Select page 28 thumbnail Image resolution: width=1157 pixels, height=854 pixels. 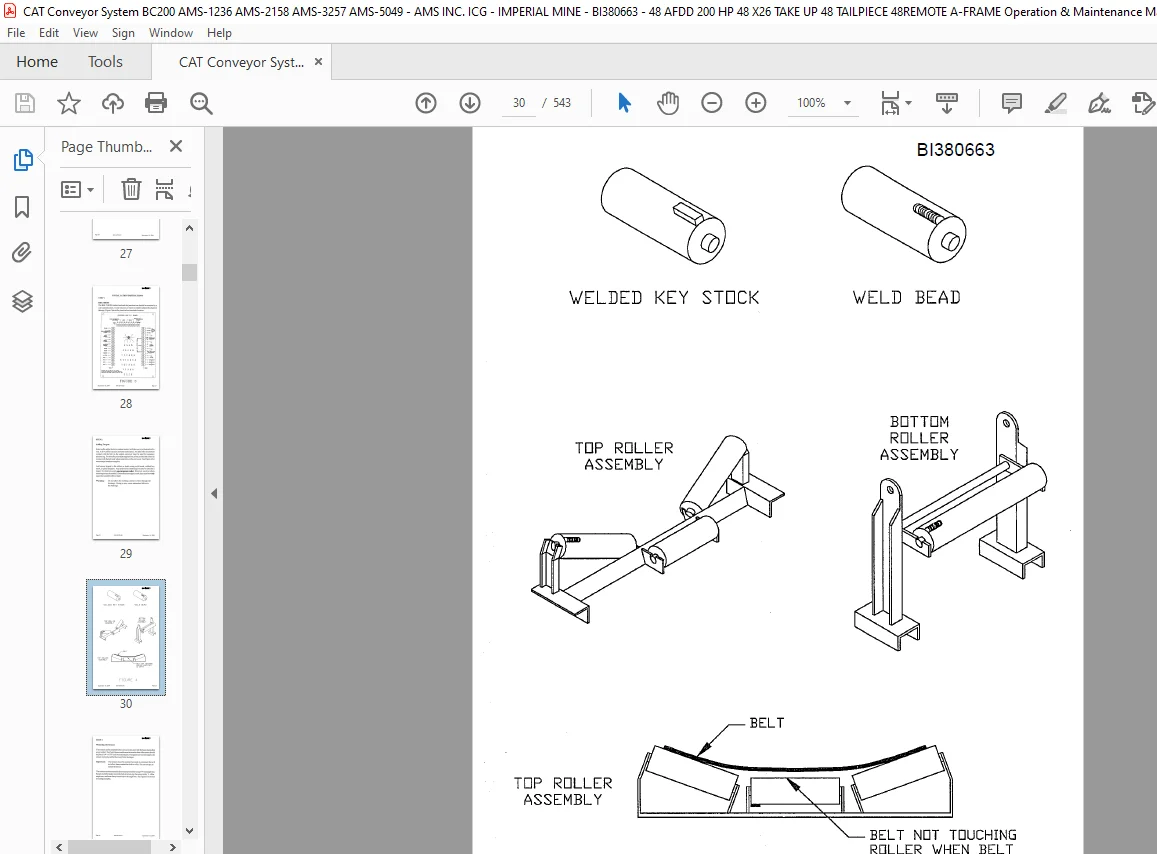point(126,338)
